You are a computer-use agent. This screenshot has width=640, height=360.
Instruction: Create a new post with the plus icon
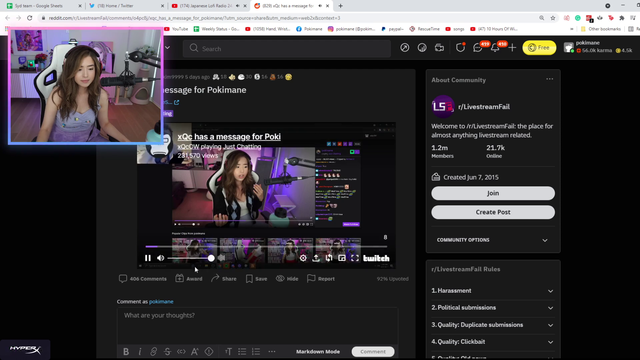[x=512, y=48]
